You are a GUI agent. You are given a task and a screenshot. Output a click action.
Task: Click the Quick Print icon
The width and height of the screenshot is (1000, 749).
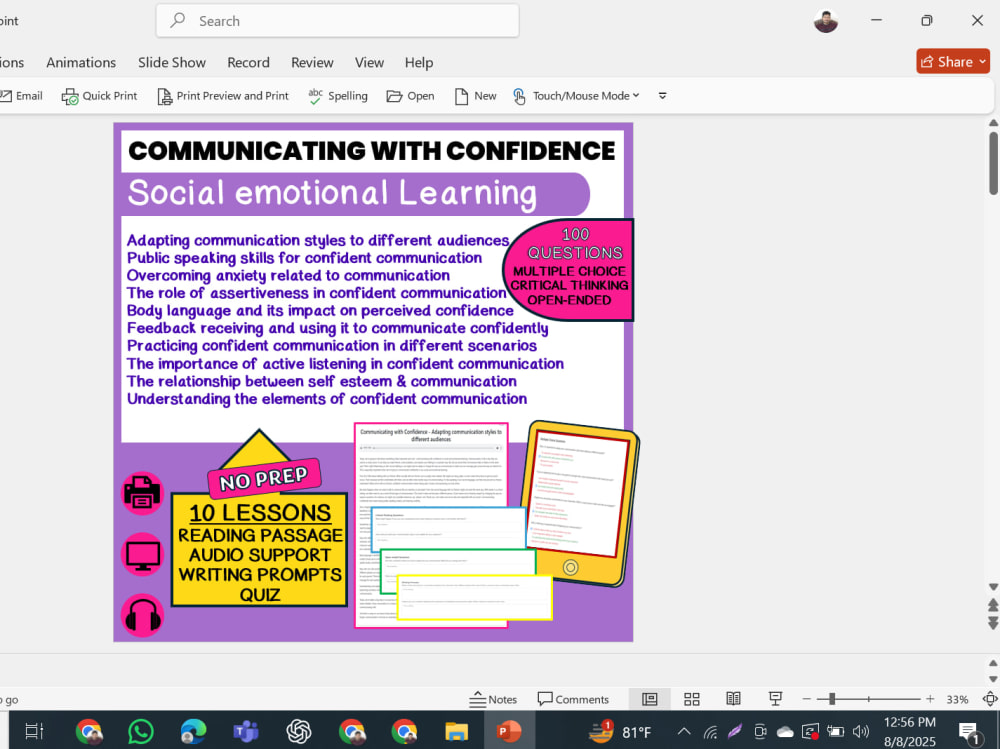pyautogui.click(x=70, y=96)
